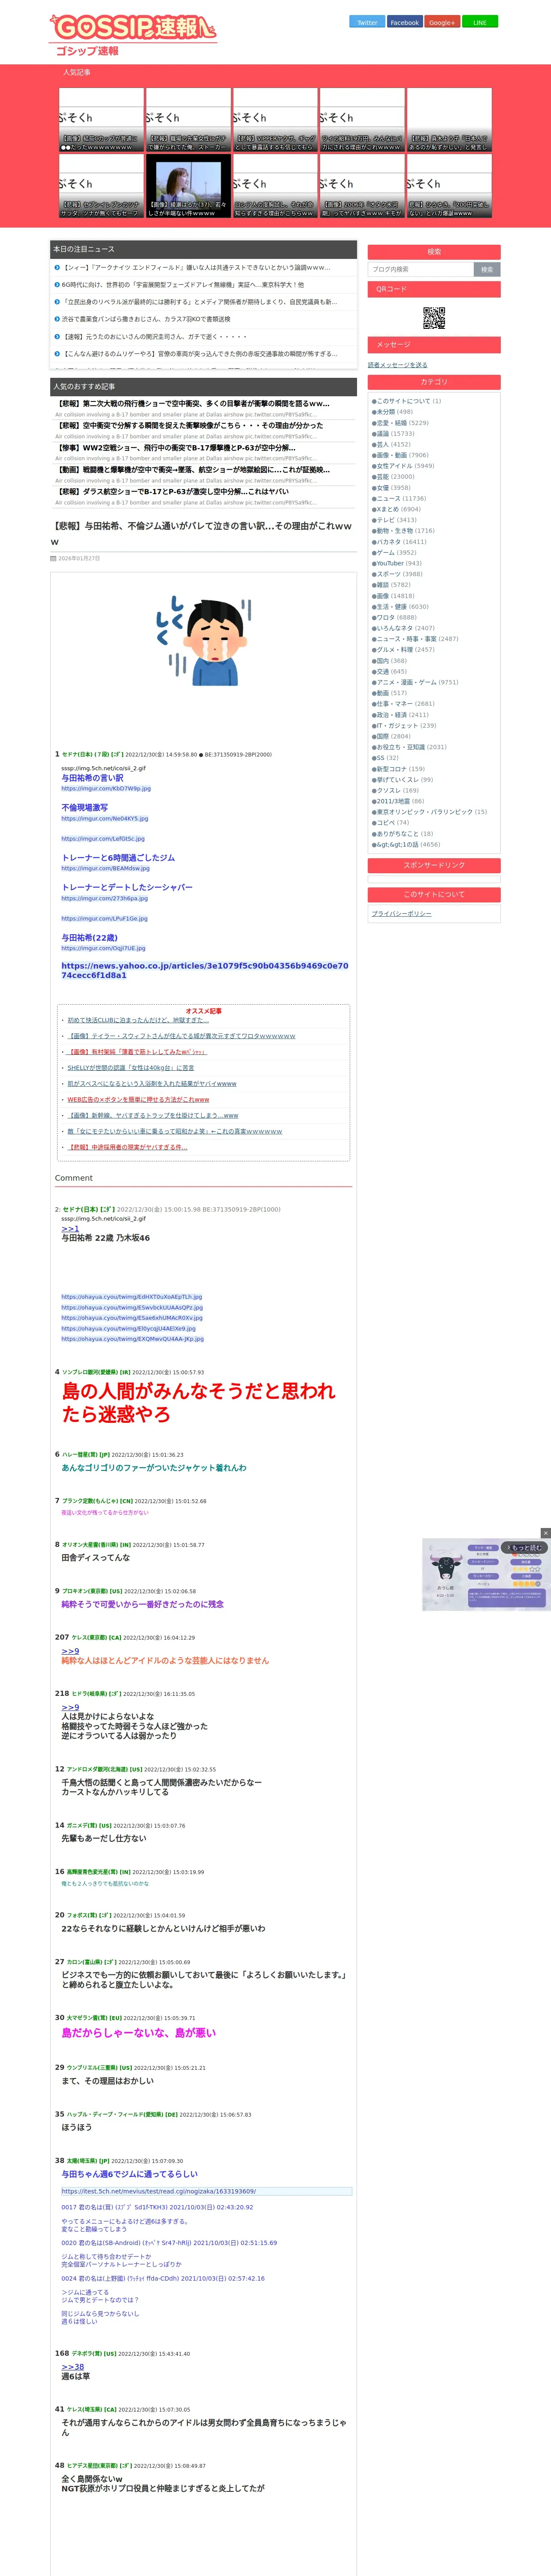Open category グルメ・料理 (2457)

[404, 650]
